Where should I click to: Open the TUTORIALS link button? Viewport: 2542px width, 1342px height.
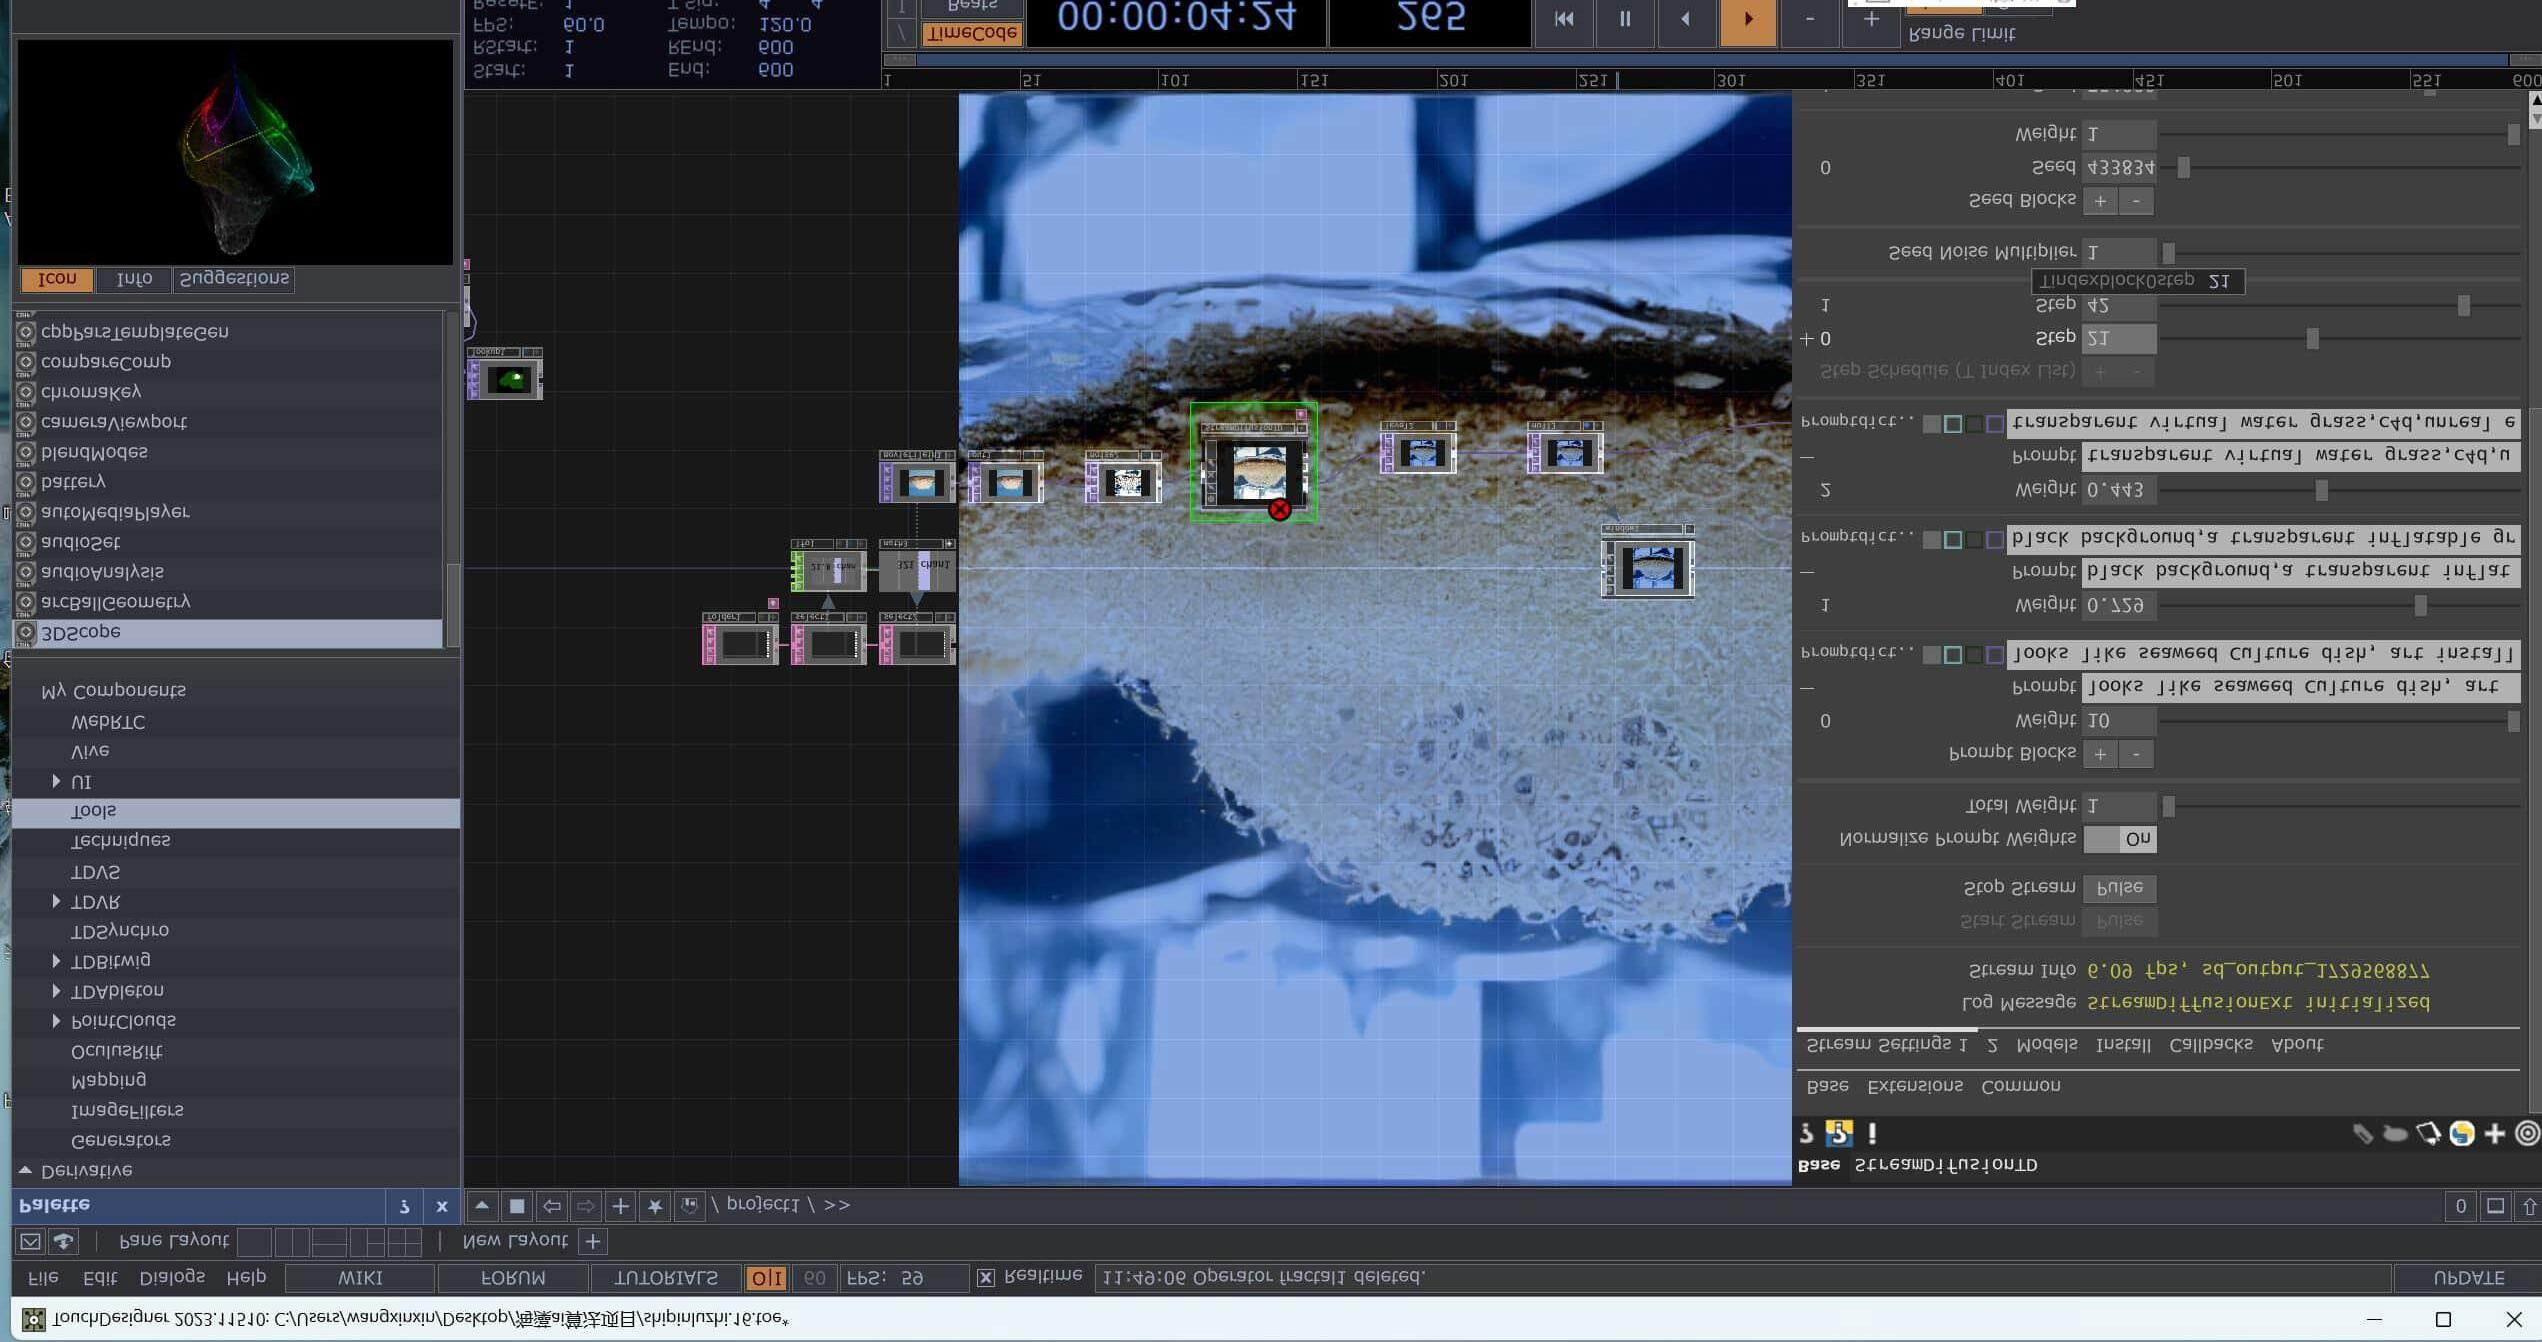[665, 1278]
